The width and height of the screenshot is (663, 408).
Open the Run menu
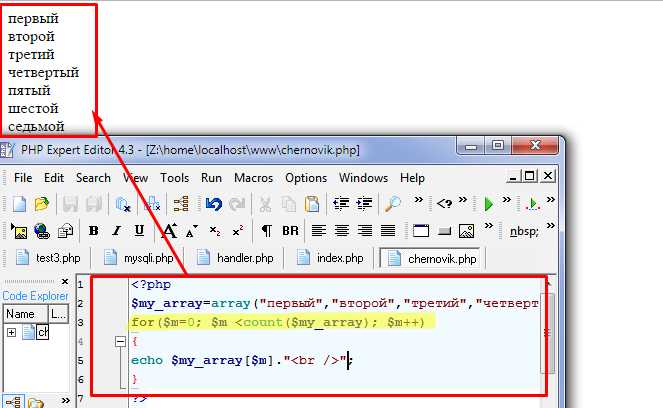coord(211,178)
